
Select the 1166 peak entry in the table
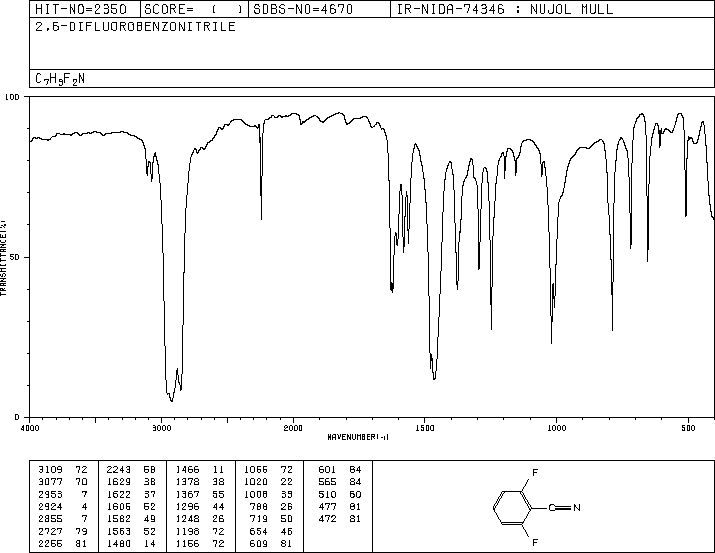(200, 543)
